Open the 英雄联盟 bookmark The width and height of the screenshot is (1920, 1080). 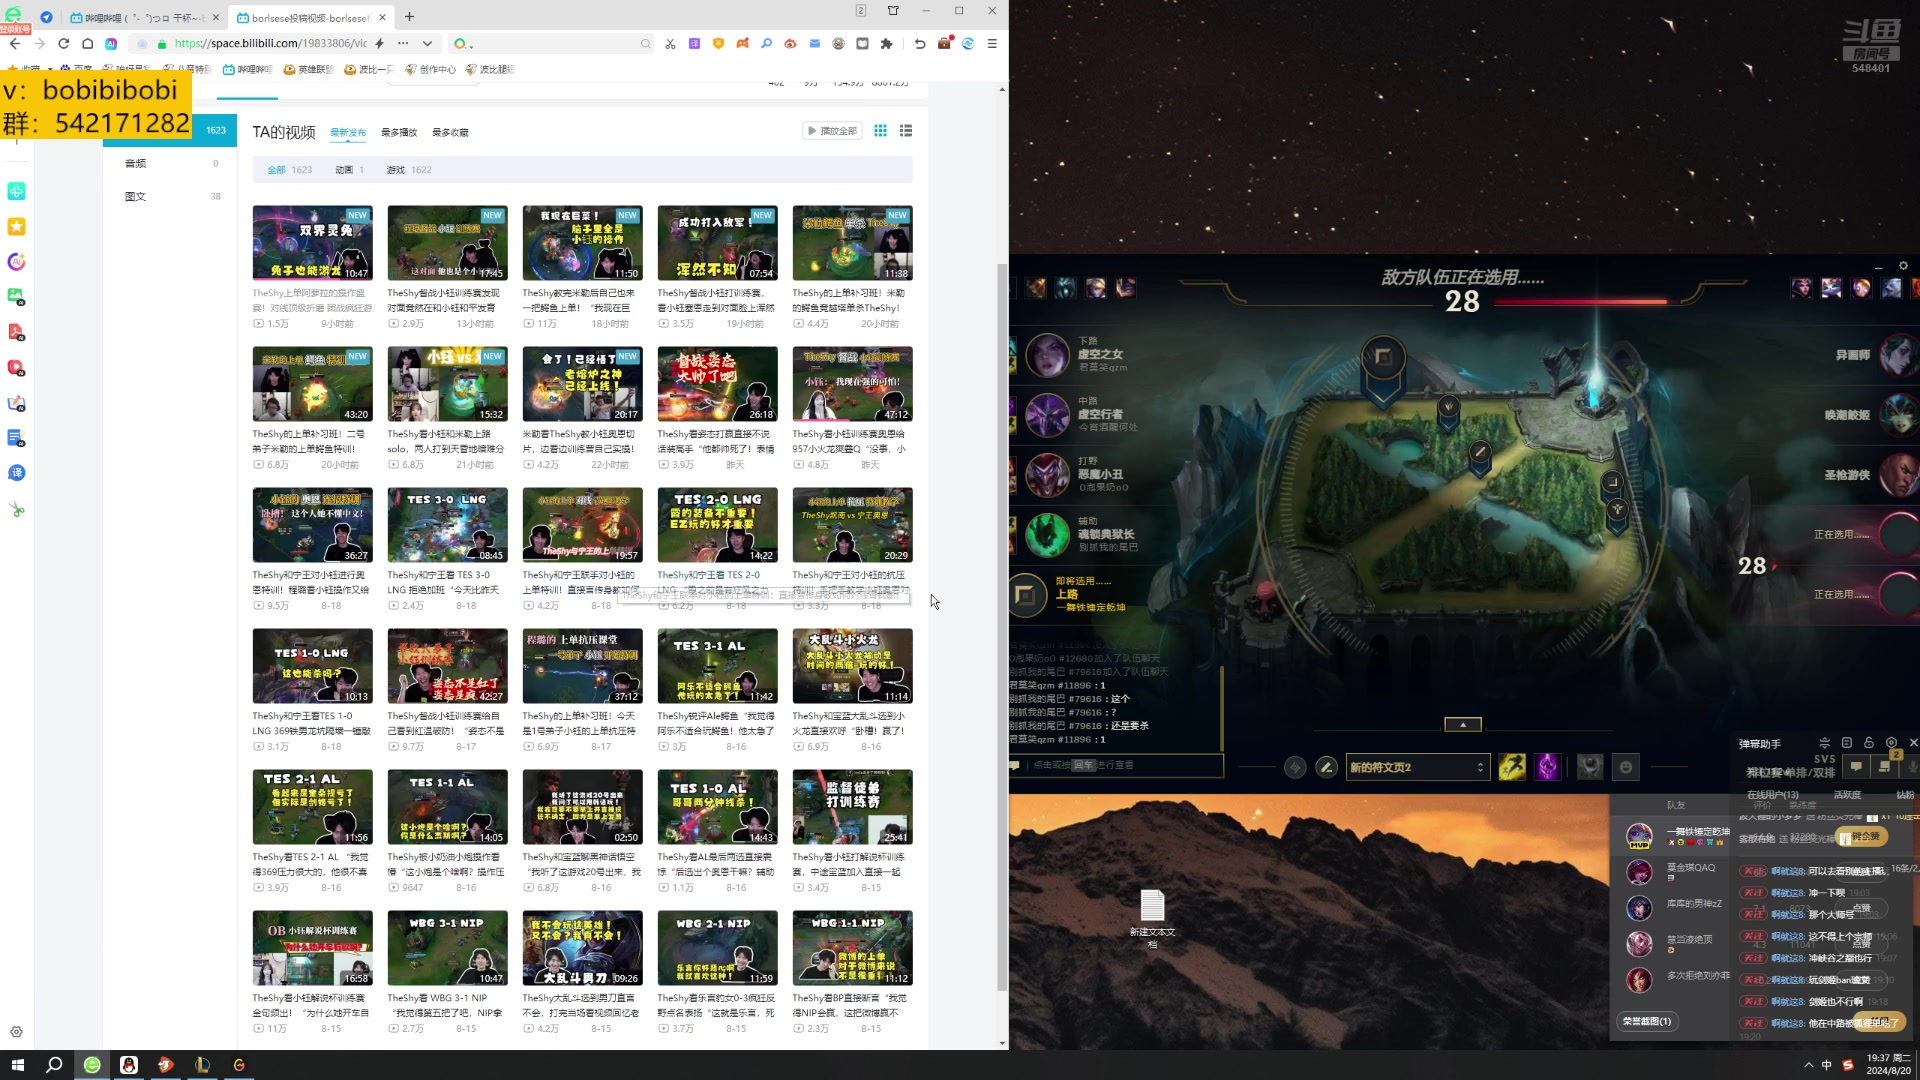click(x=309, y=70)
